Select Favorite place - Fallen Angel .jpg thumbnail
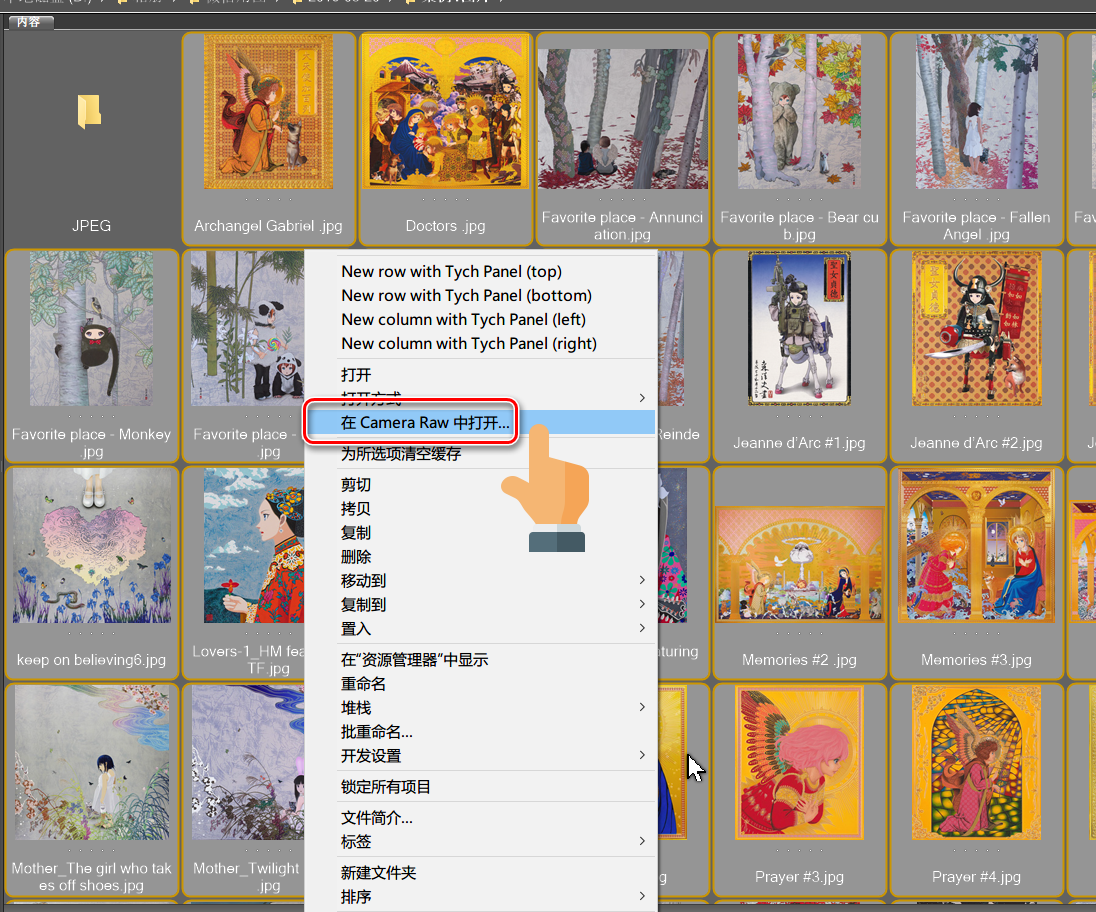This screenshot has height=912, width=1096. 976,112
